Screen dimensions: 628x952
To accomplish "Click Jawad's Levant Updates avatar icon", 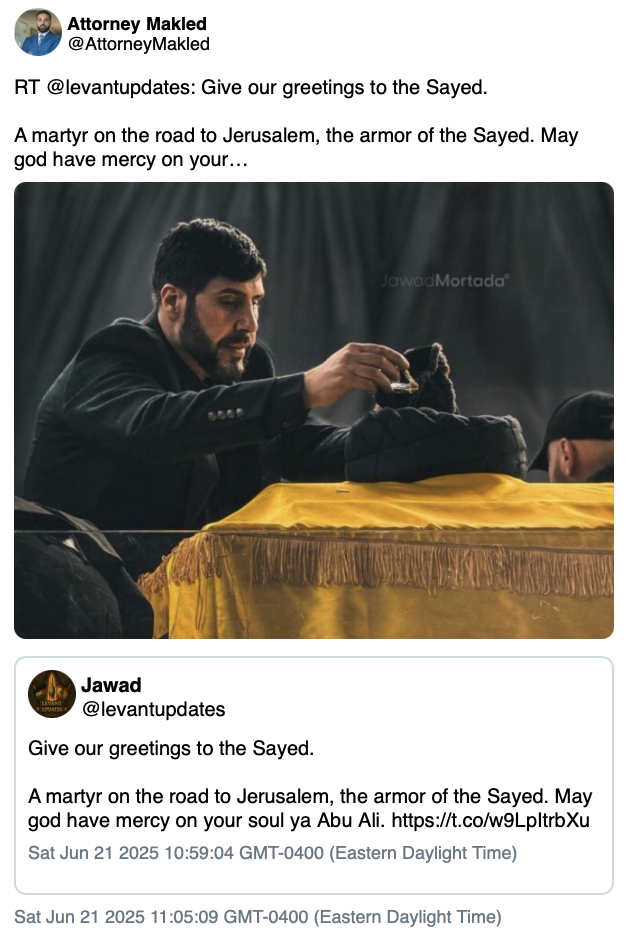I will click(52, 694).
